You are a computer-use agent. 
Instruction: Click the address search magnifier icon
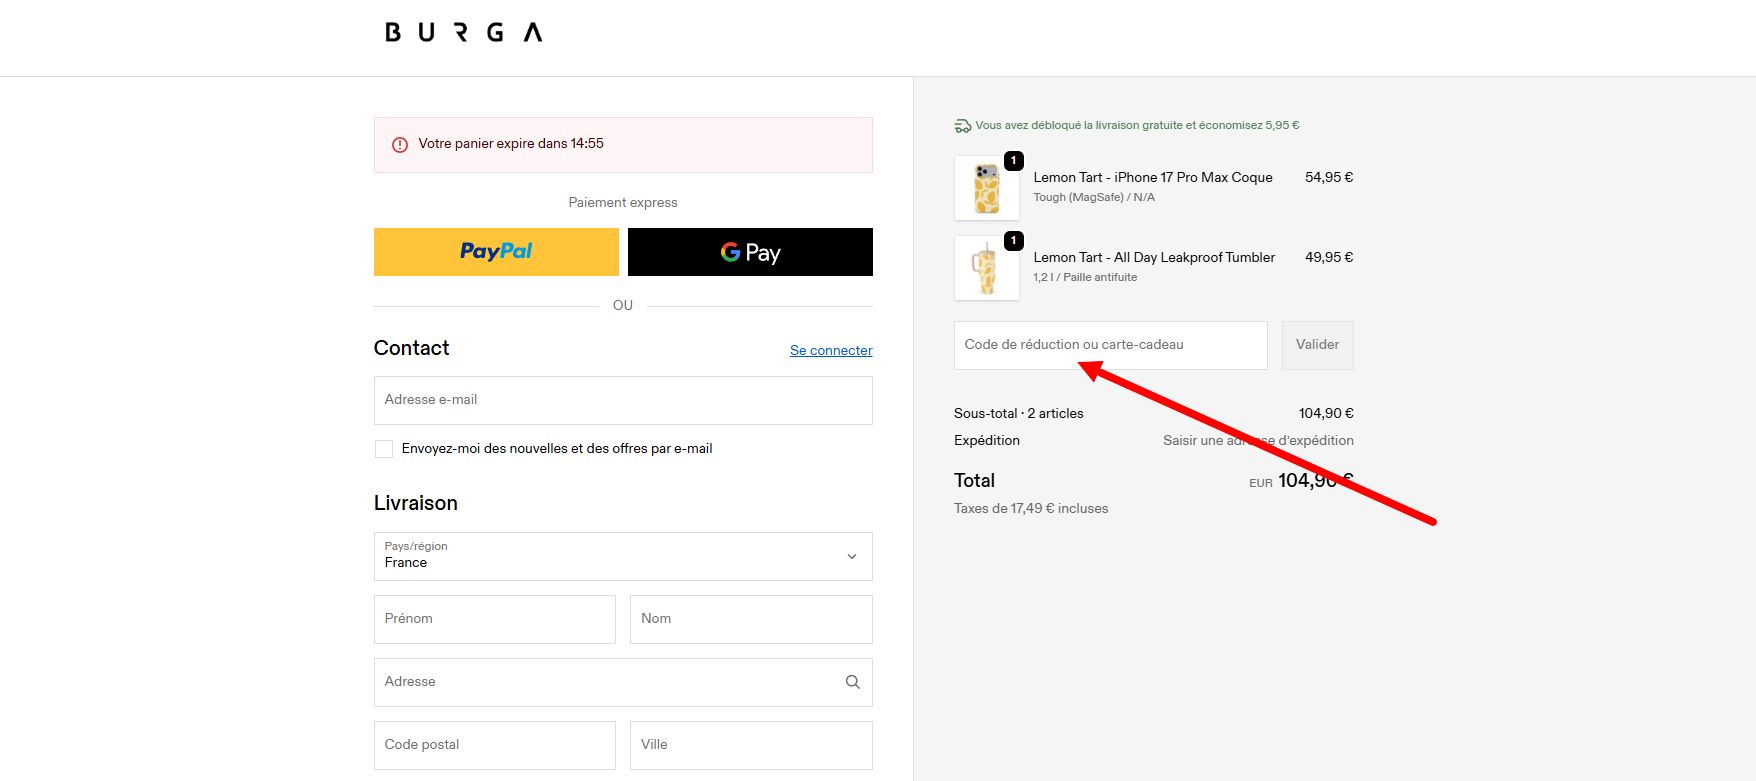click(852, 682)
